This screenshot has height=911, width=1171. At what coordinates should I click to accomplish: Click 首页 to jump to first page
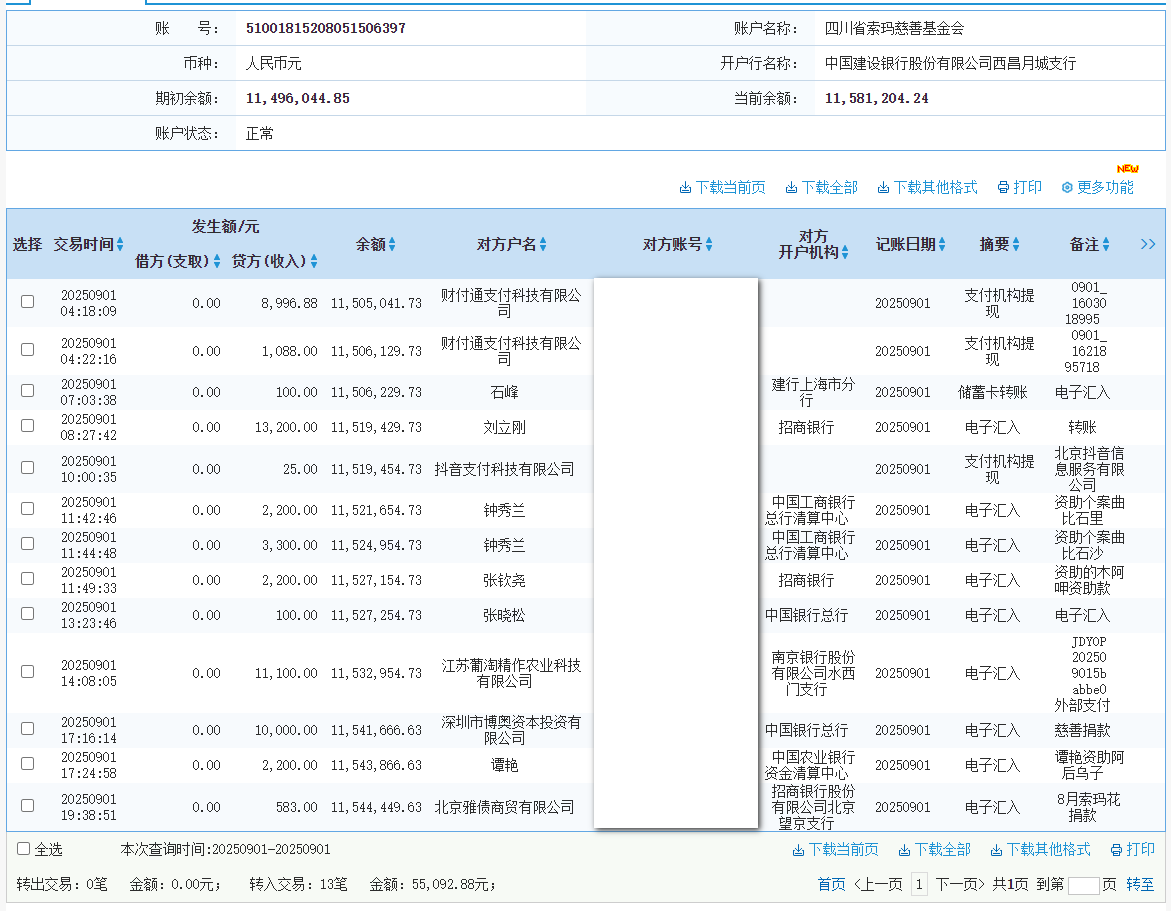point(833,884)
